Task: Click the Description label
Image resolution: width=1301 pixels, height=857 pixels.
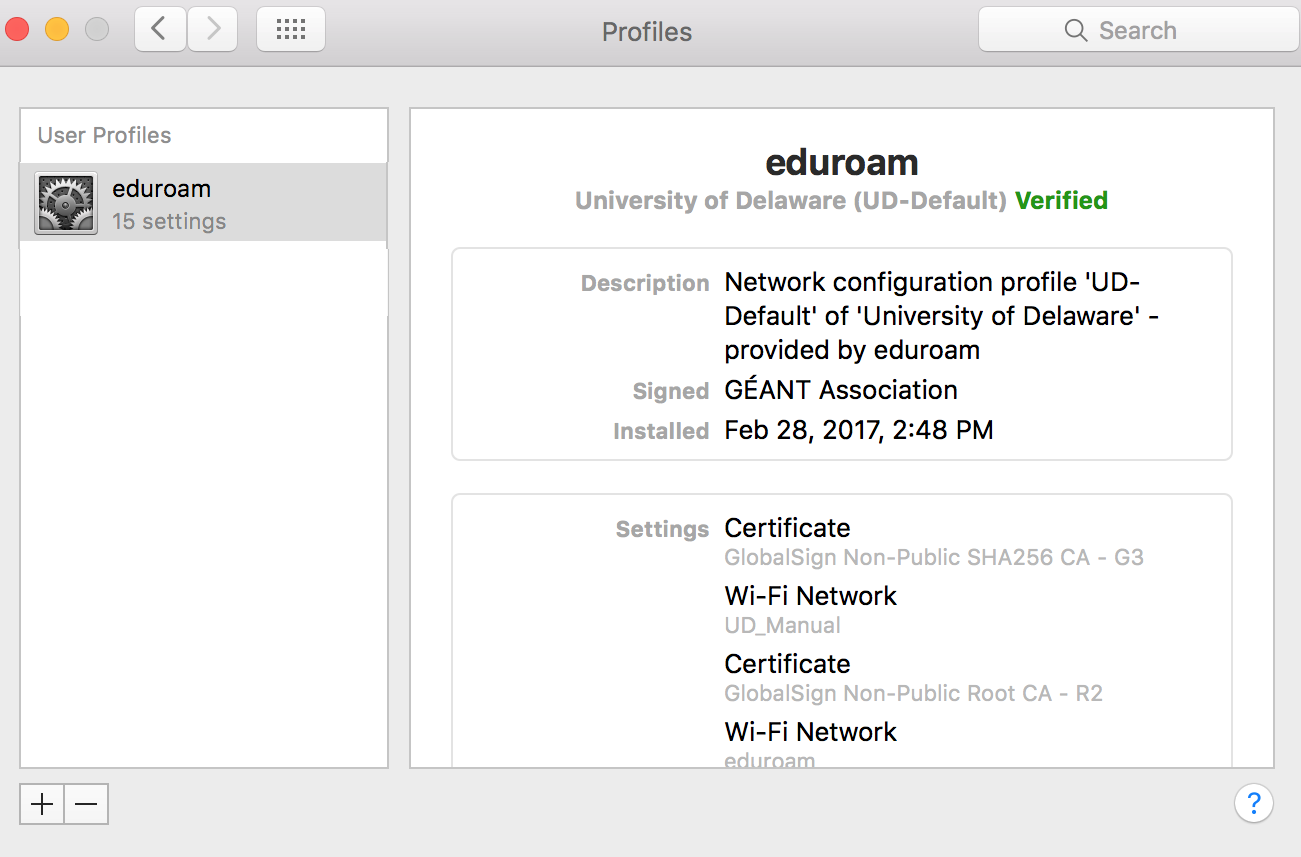Action: point(645,283)
